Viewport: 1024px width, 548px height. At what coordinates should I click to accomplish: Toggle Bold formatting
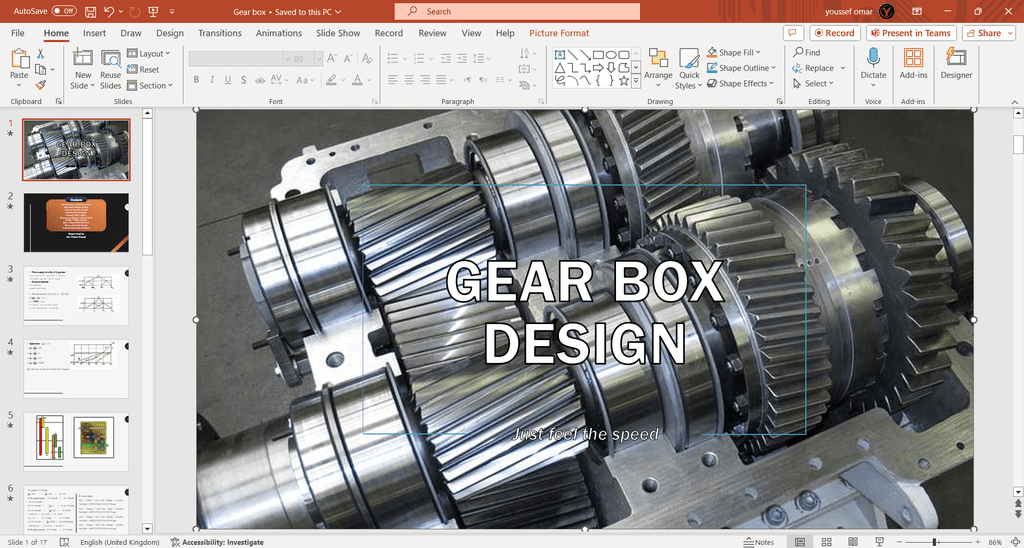(196, 80)
